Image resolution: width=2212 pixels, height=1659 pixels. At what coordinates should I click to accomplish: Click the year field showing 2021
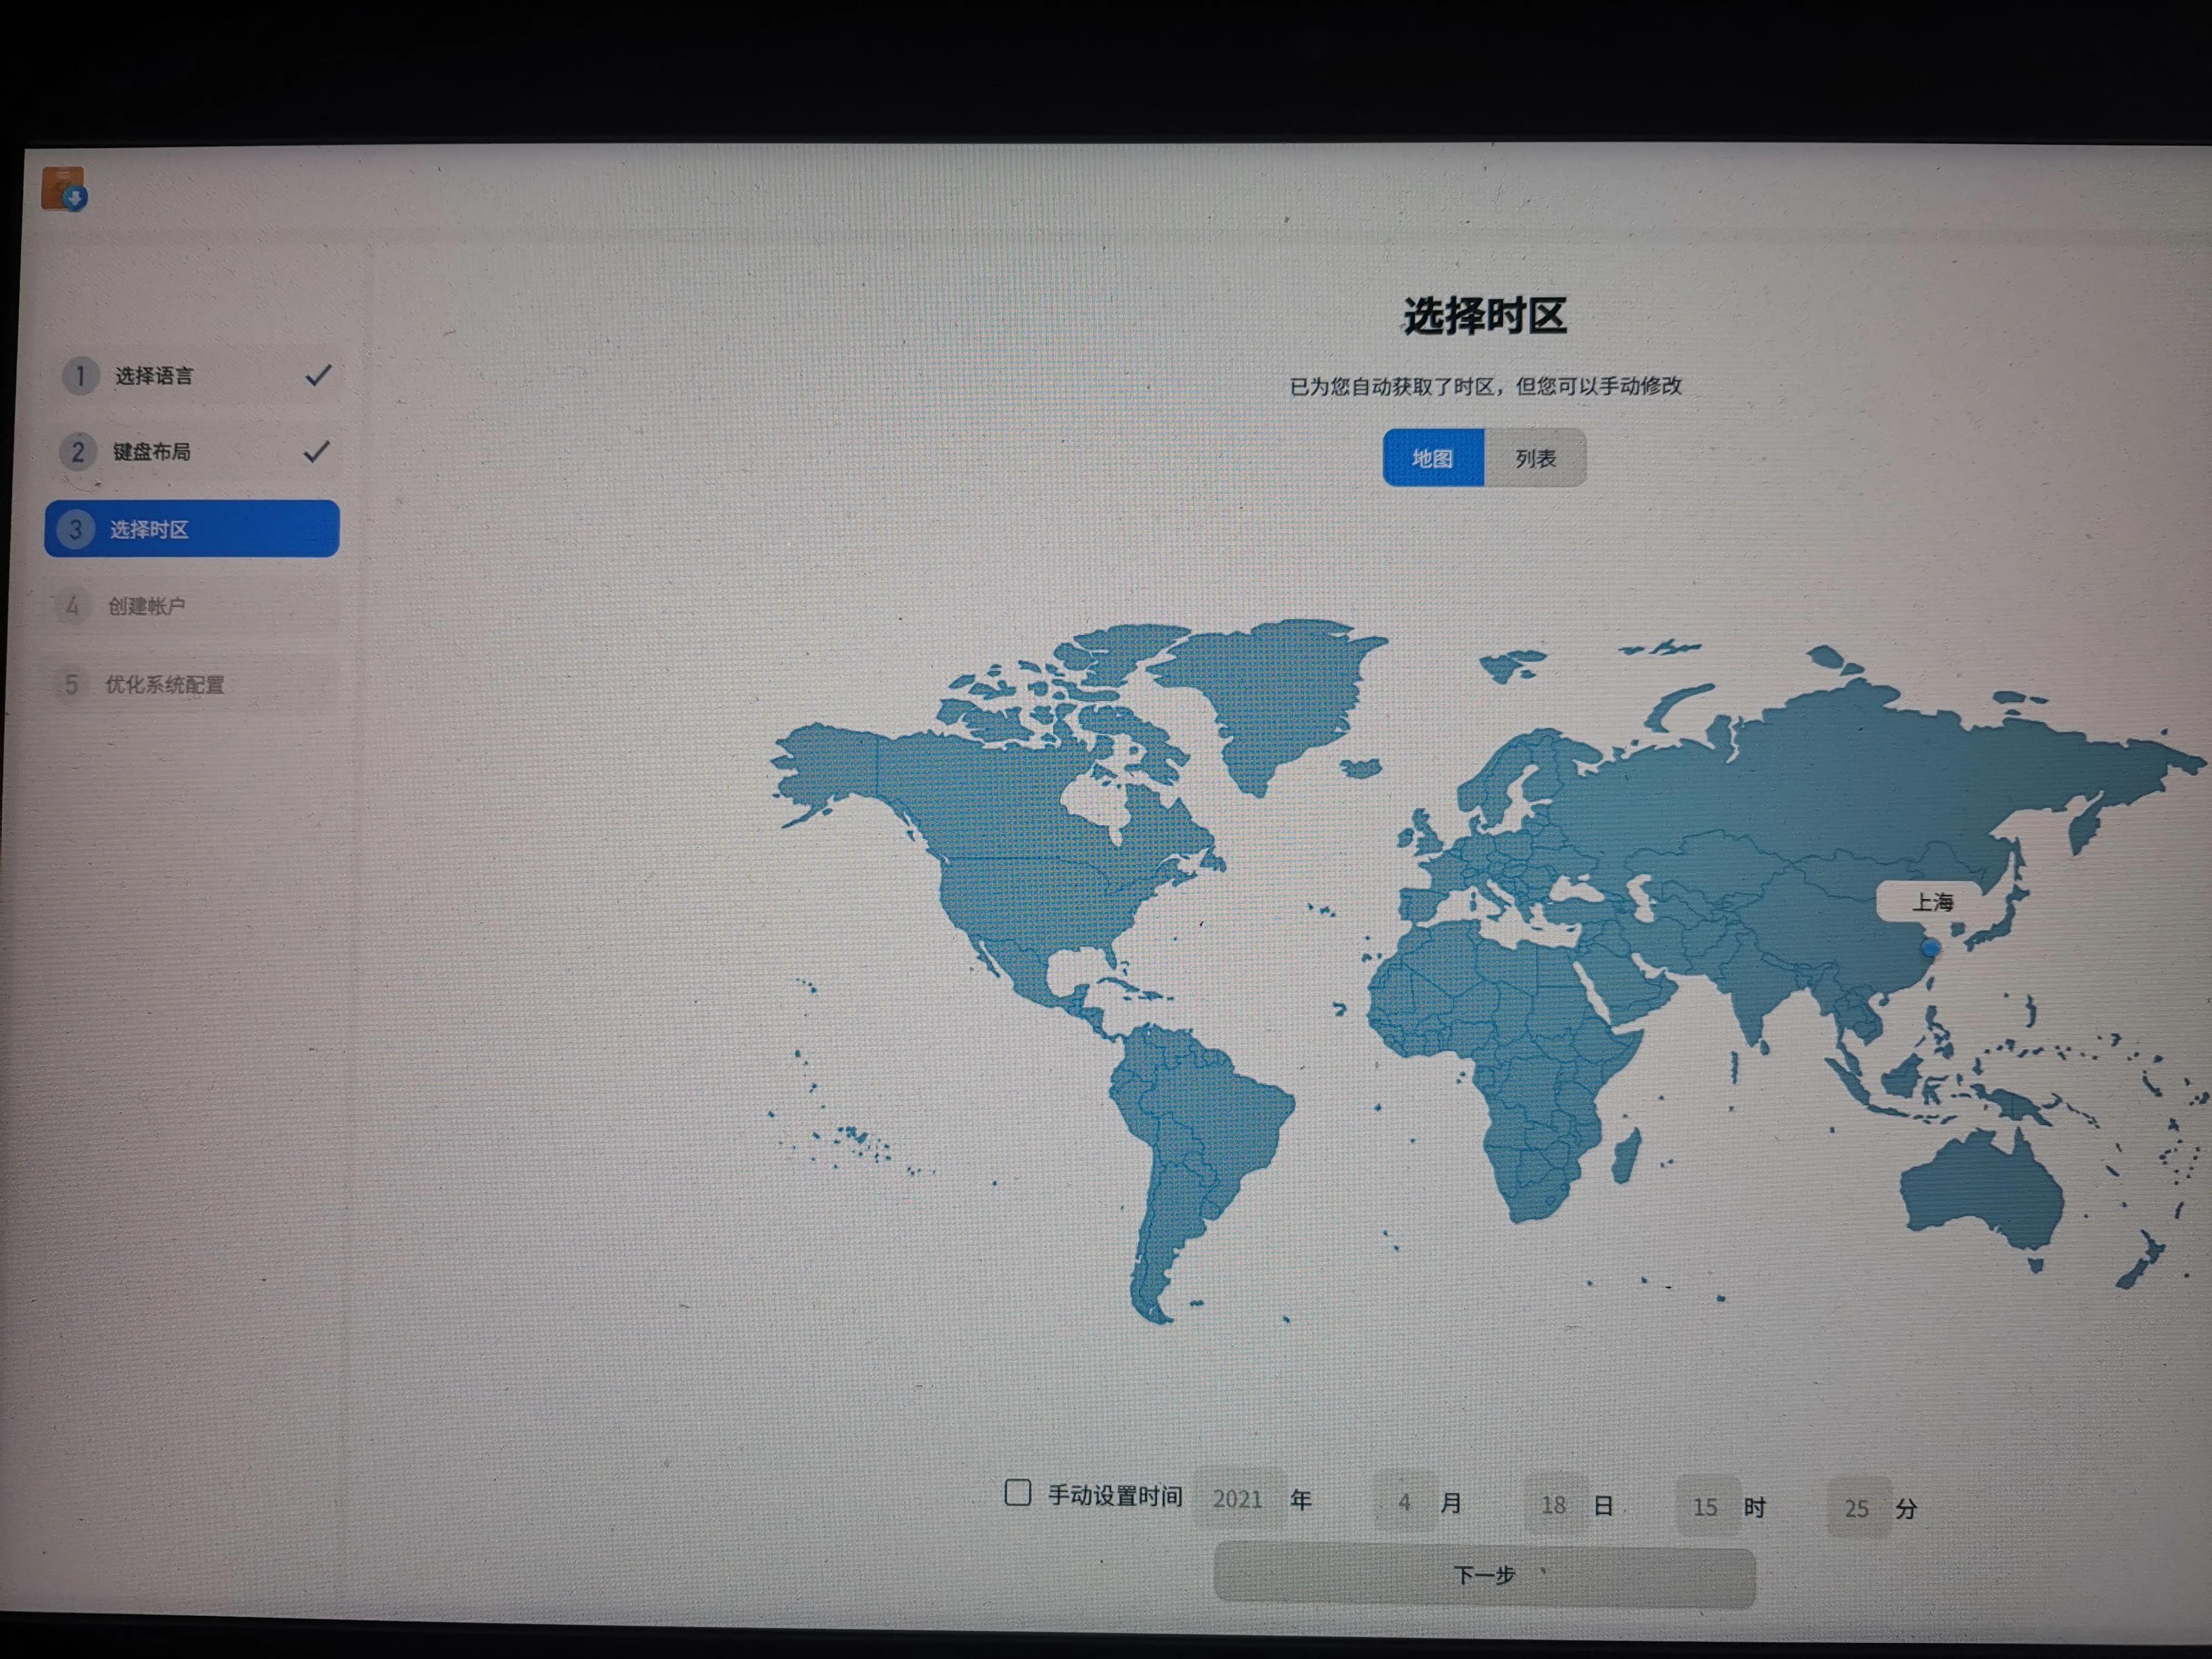pos(1237,1499)
